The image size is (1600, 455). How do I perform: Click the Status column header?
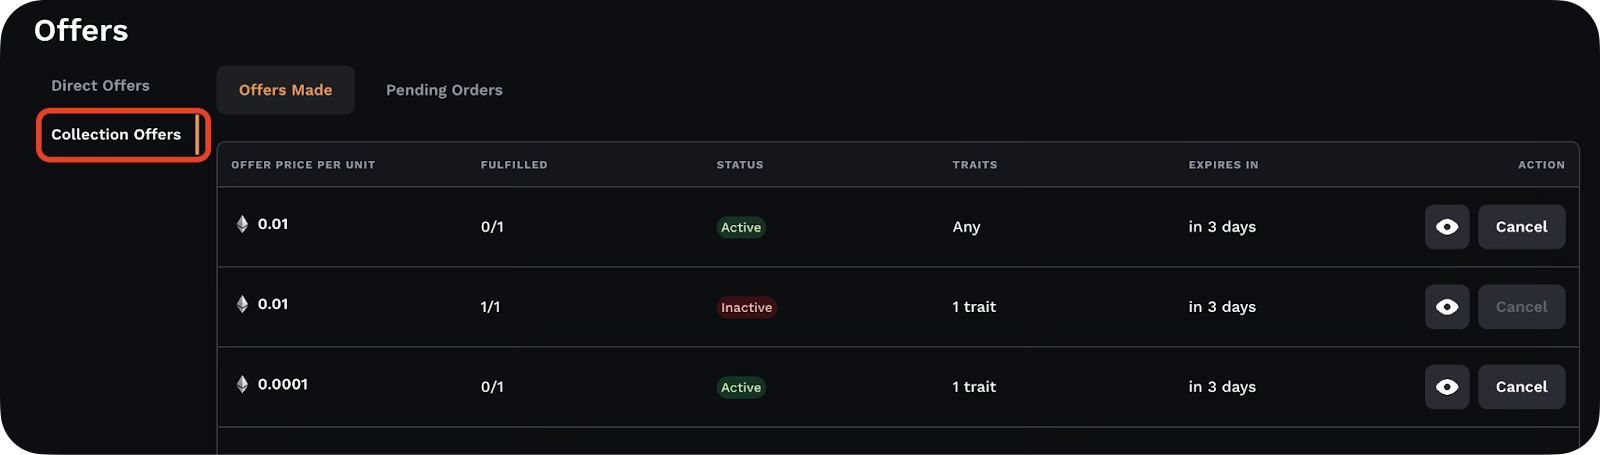[x=740, y=165]
